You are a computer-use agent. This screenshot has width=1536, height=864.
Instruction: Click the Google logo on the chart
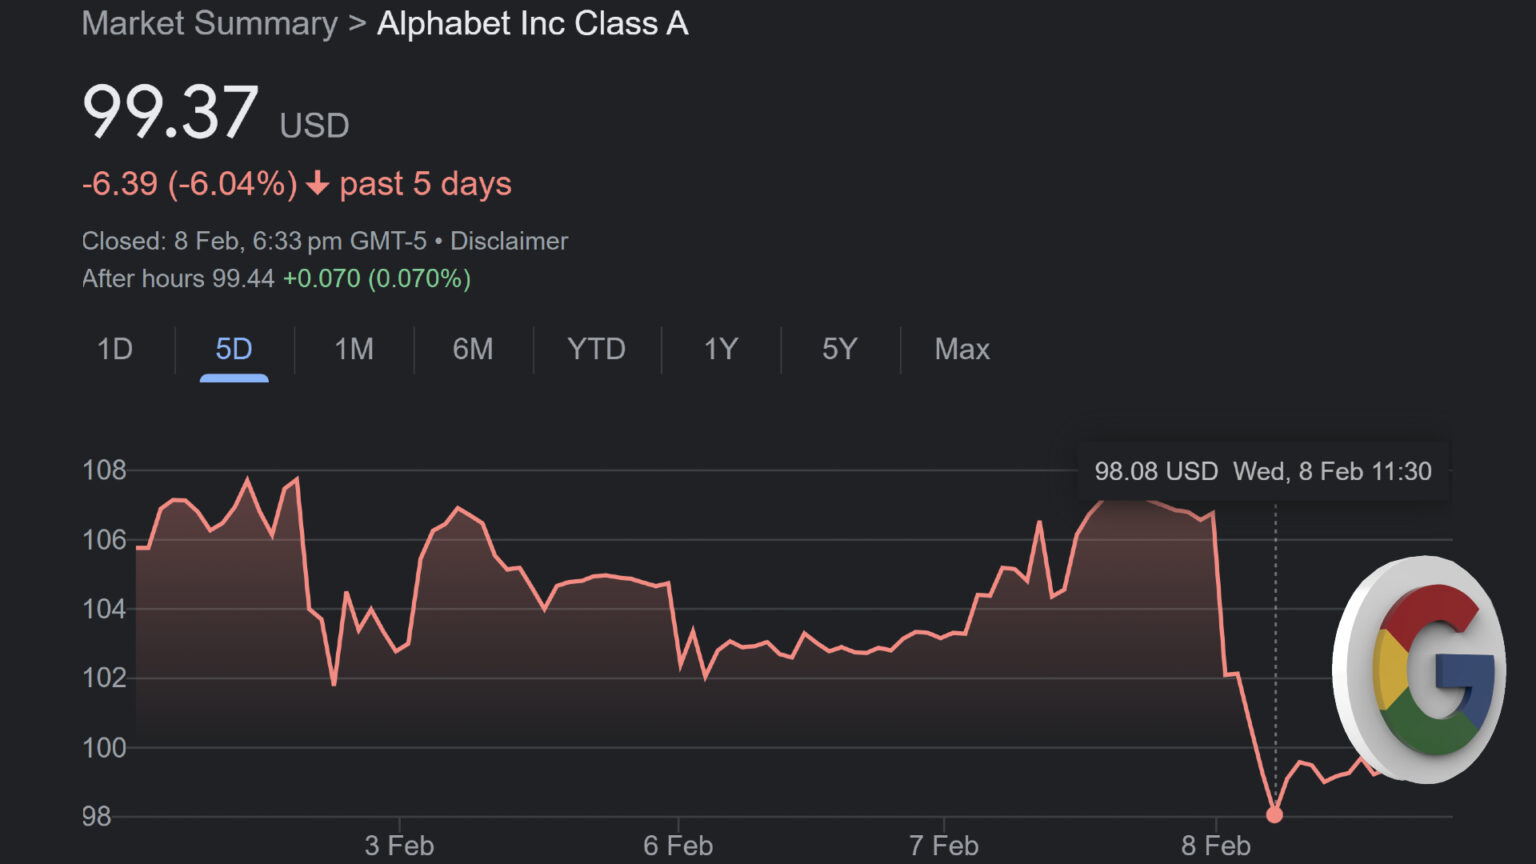(1424, 674)
